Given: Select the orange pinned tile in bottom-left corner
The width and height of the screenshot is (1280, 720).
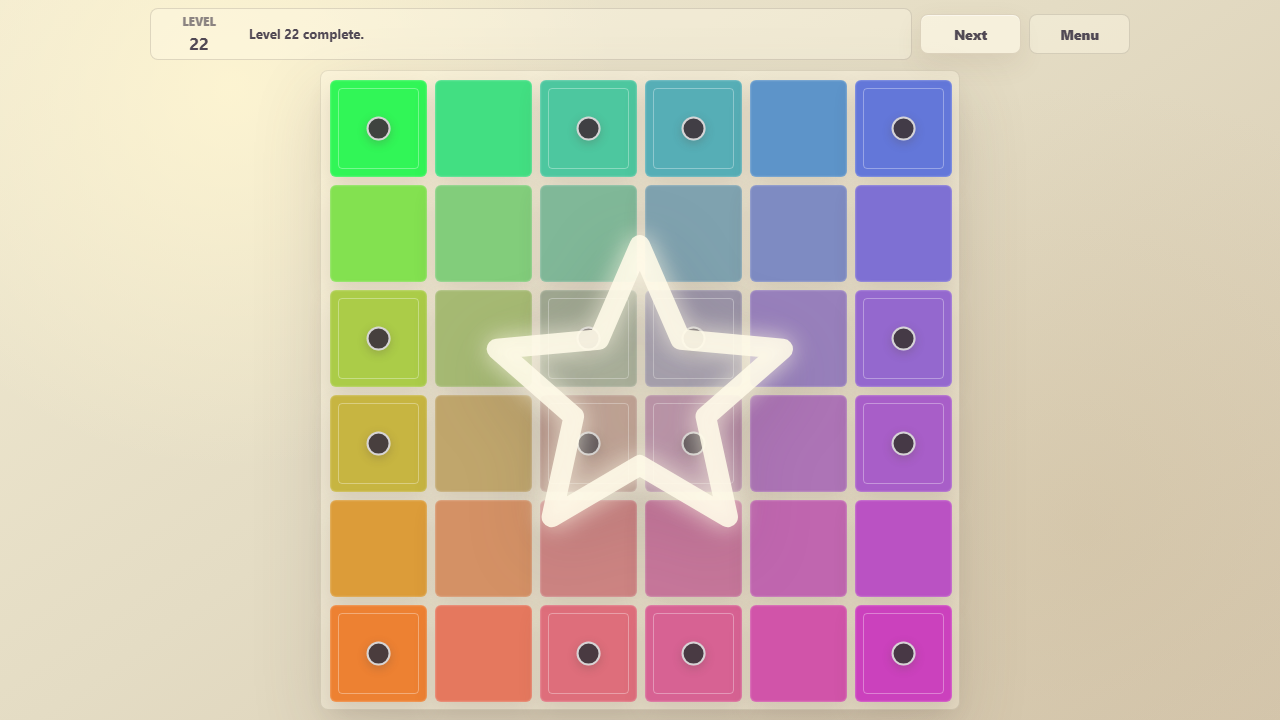Looking at the screenshot, I should coord(378,653).
